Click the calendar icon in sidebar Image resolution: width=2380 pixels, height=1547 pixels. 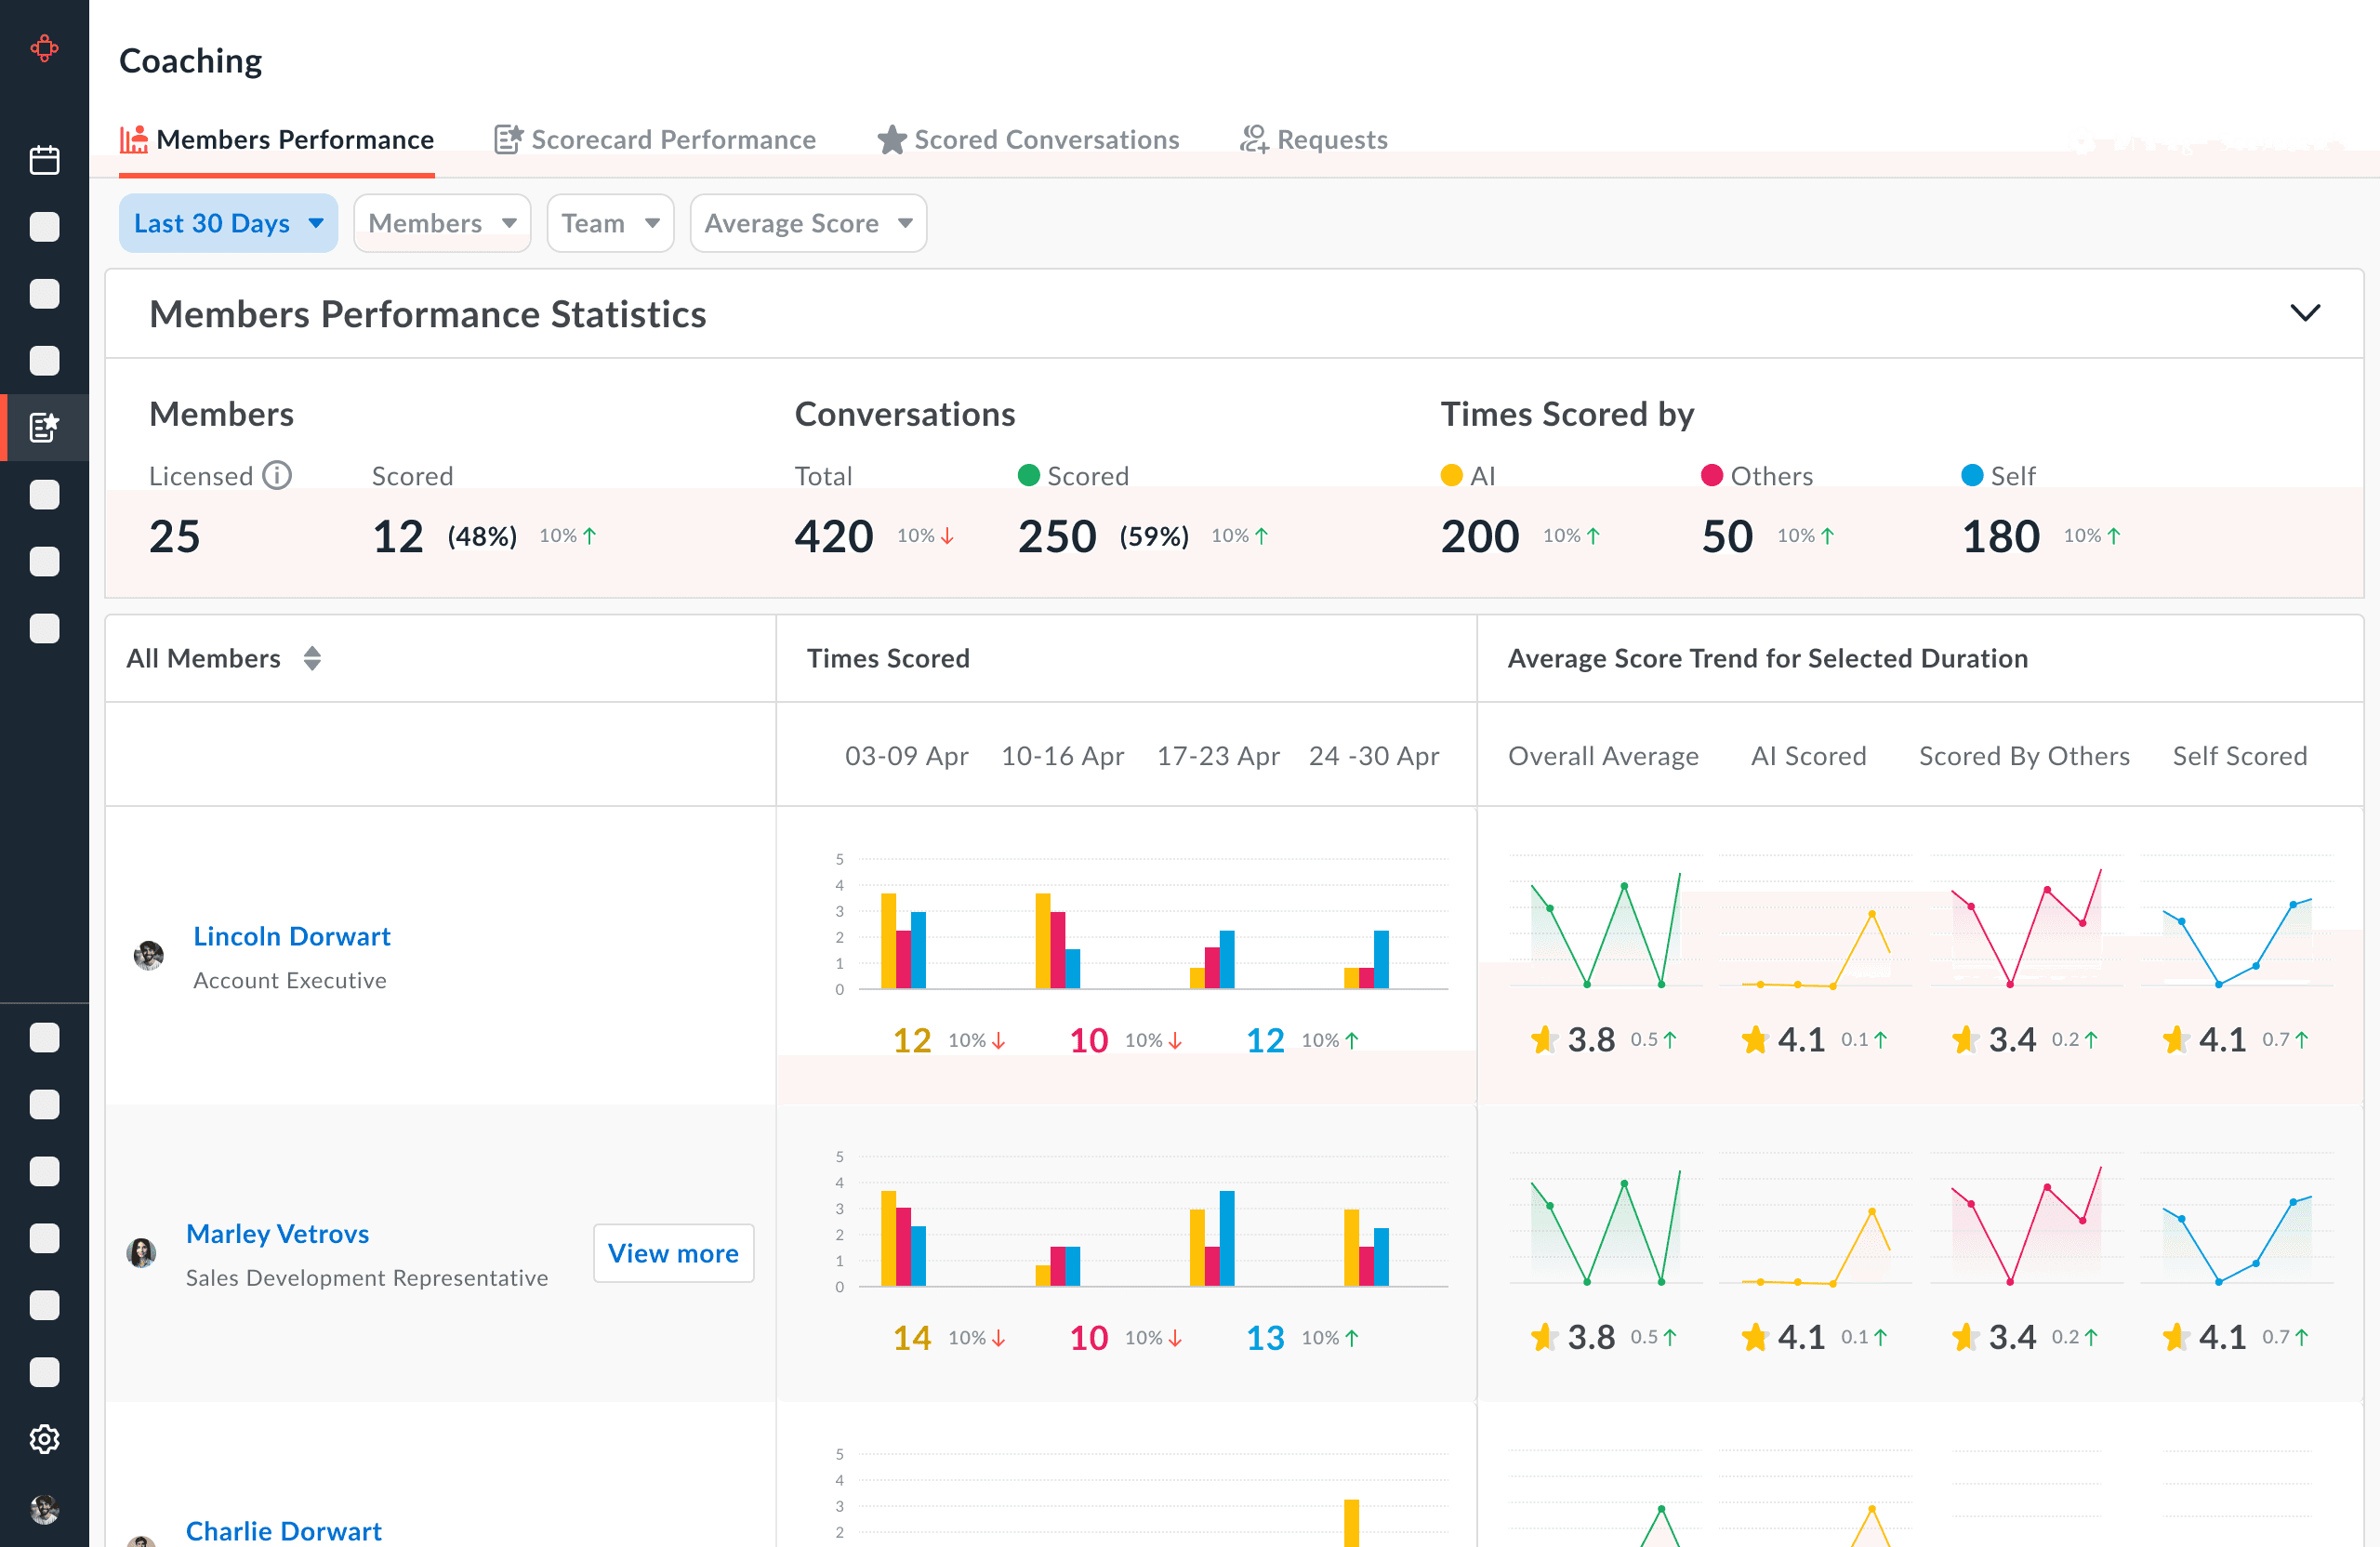pyautogui.click(x=44, y=160)
